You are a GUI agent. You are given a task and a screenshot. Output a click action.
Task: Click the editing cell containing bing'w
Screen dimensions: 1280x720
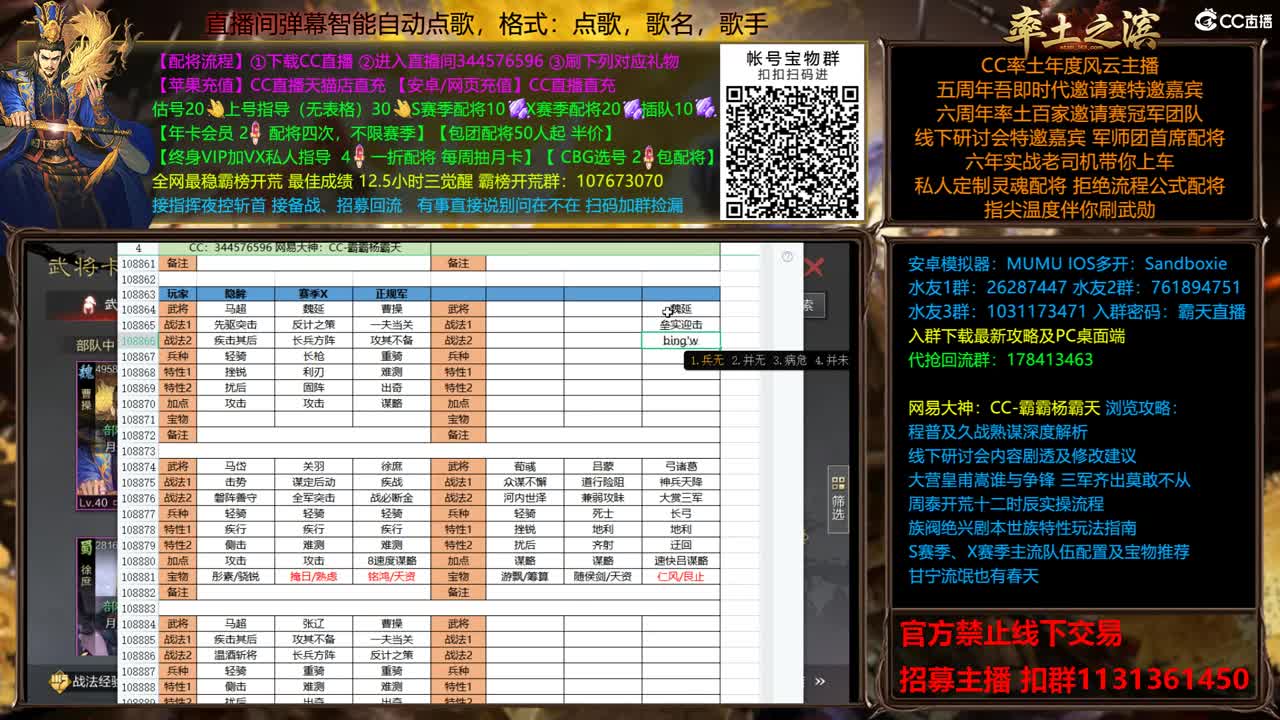pyautogui.click(x=681, y=341)
